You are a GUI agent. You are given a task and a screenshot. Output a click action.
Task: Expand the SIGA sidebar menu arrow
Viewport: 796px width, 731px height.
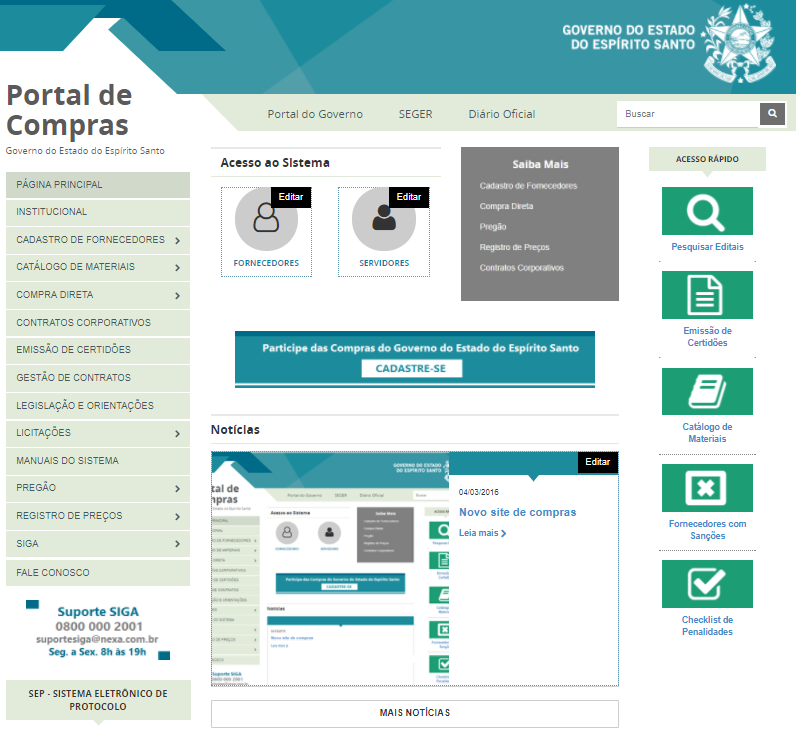pos(176,545)
